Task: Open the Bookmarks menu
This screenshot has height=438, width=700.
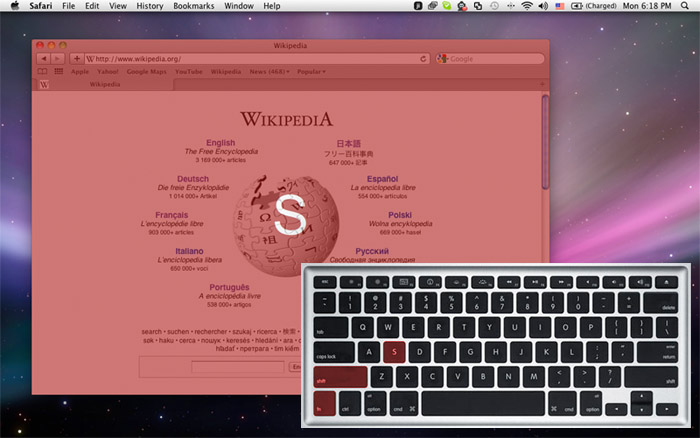Action: (x=194, y=6)
